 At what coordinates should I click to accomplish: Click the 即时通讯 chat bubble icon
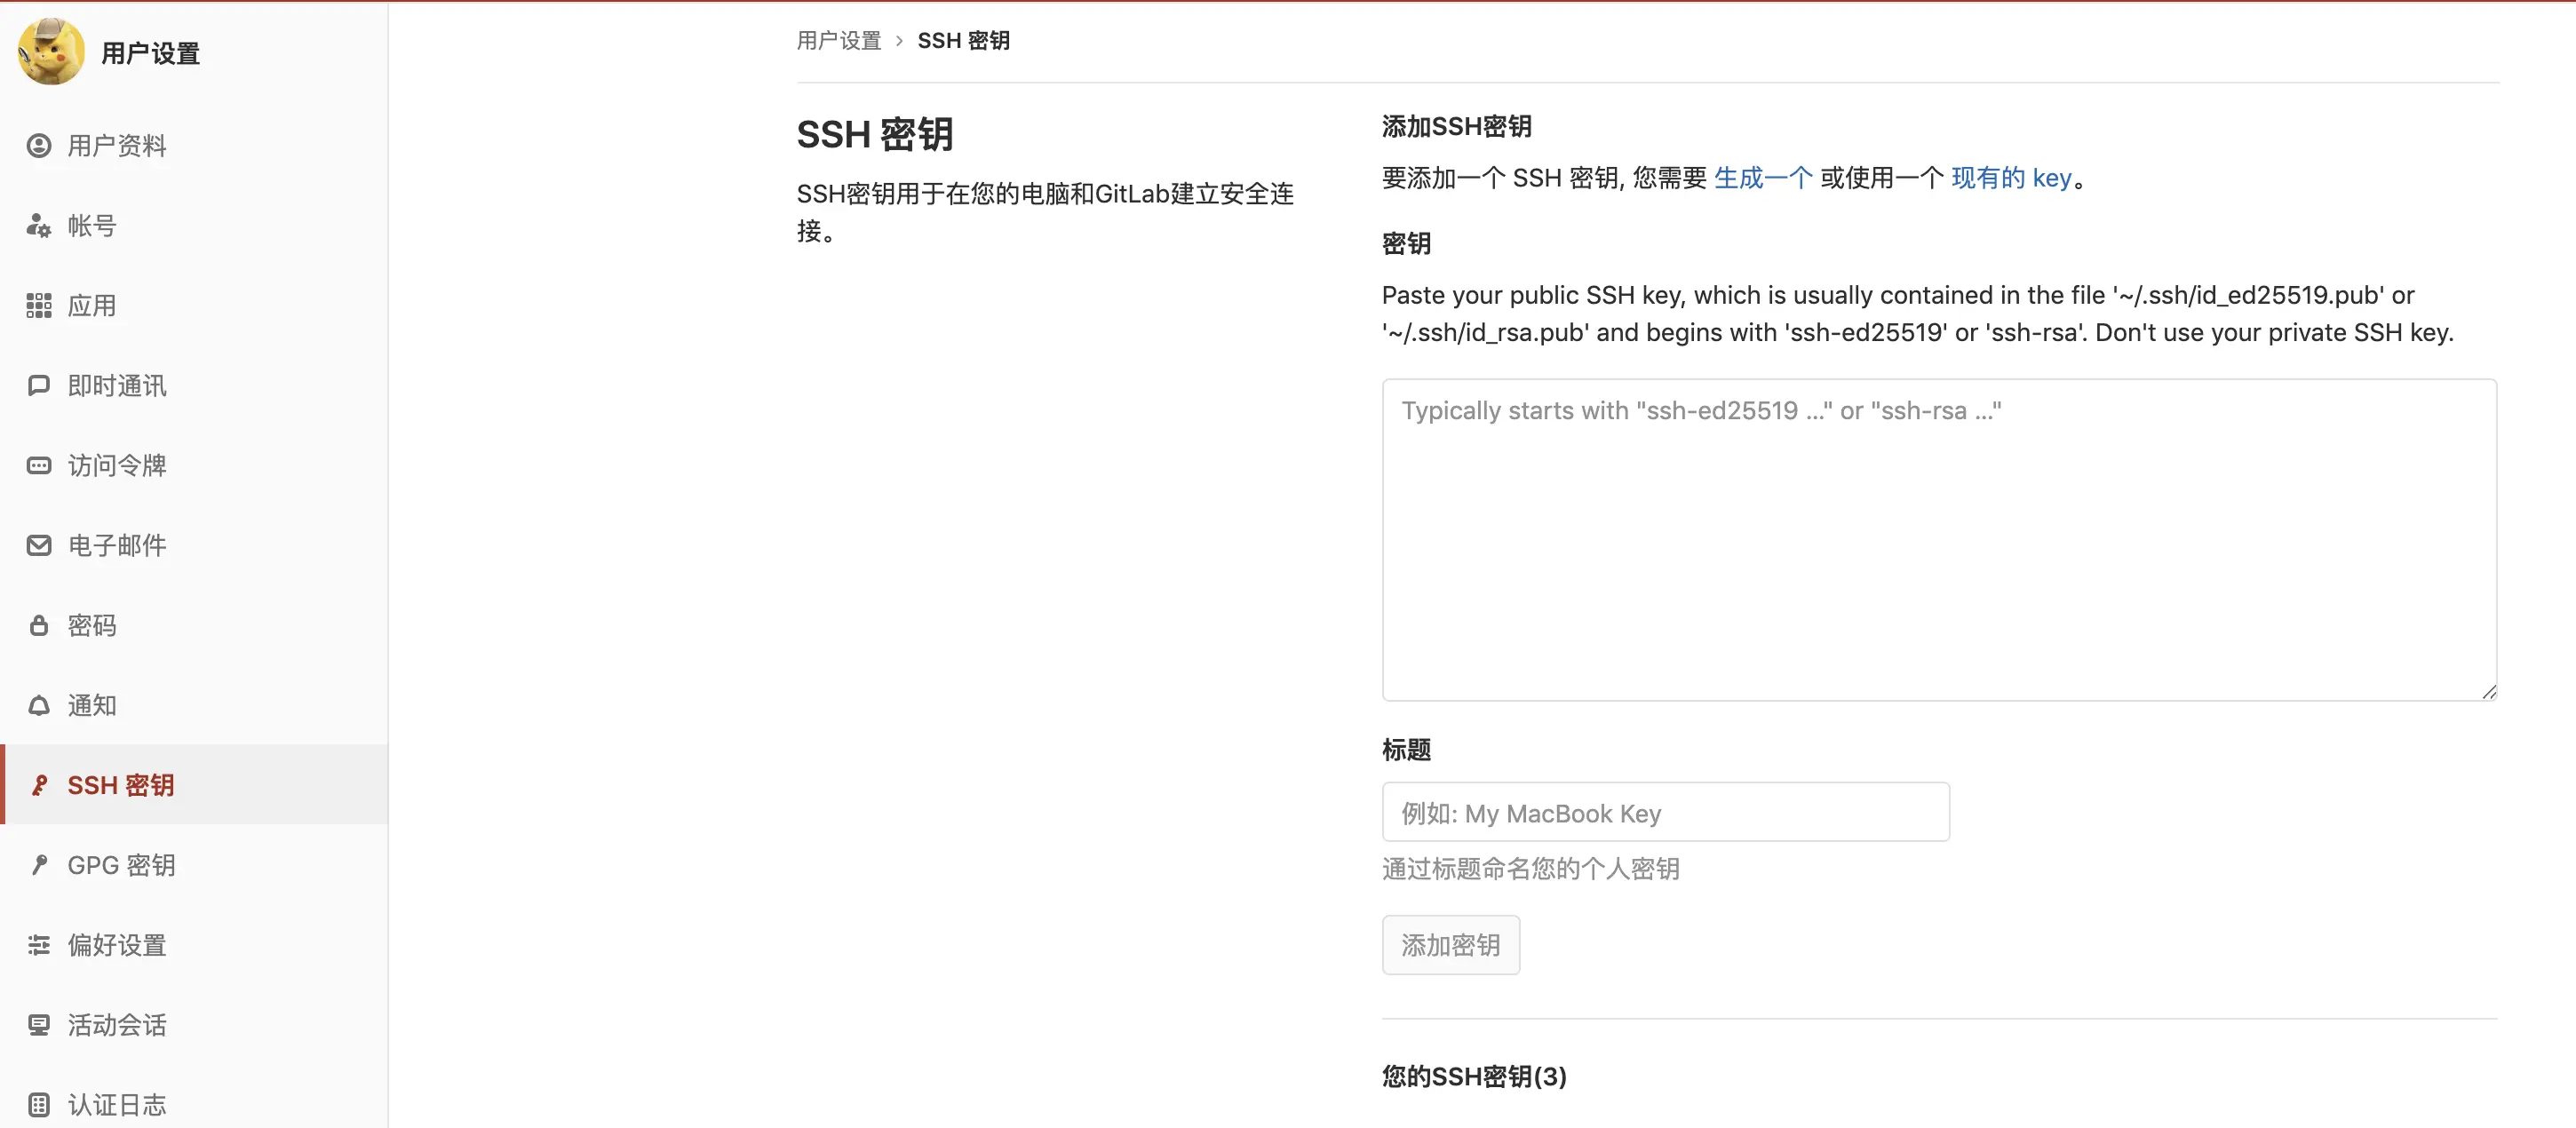coord(39,386)
